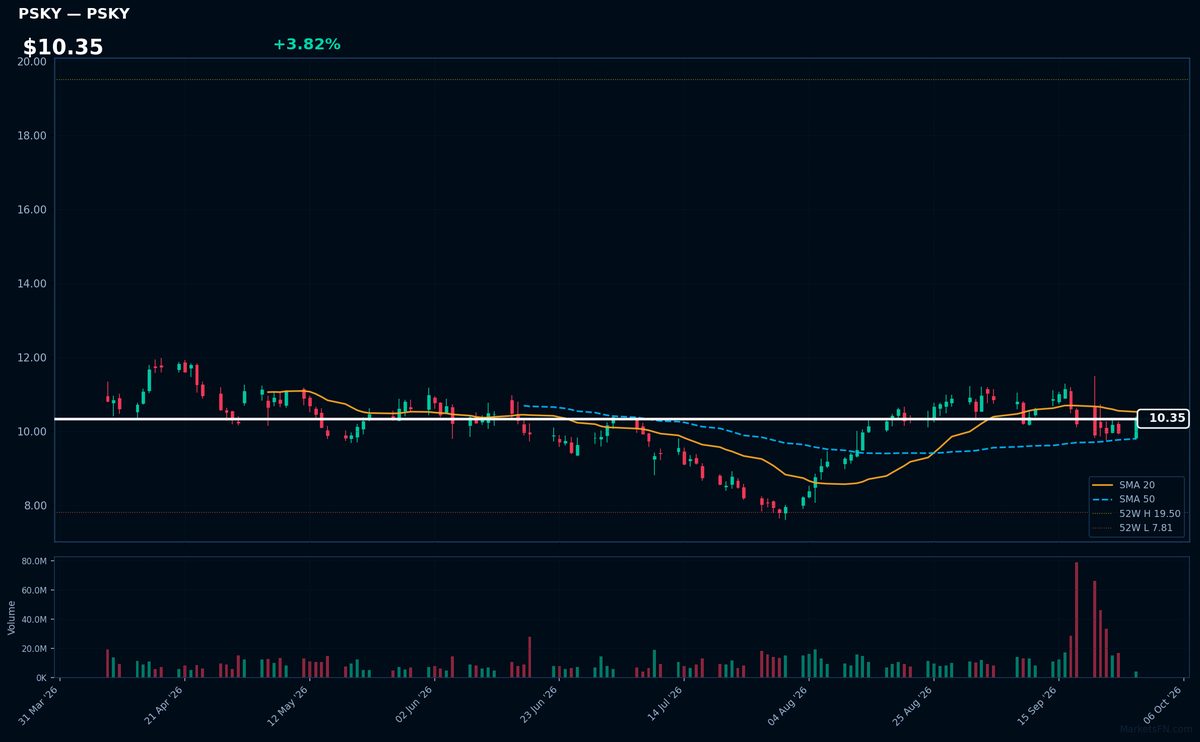This screenshot has height=742, width=1200.
Task: Click the 10.00 price axis label
Action: pyautogui.click(x=32, y=432)
